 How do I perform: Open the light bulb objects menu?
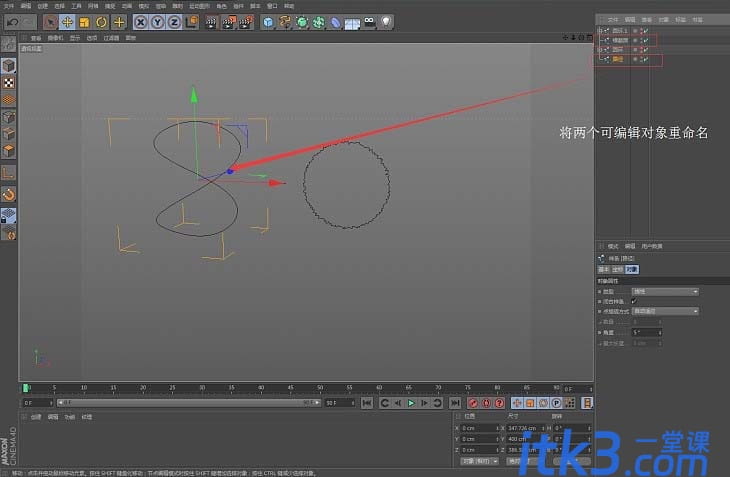coord(386,22)
